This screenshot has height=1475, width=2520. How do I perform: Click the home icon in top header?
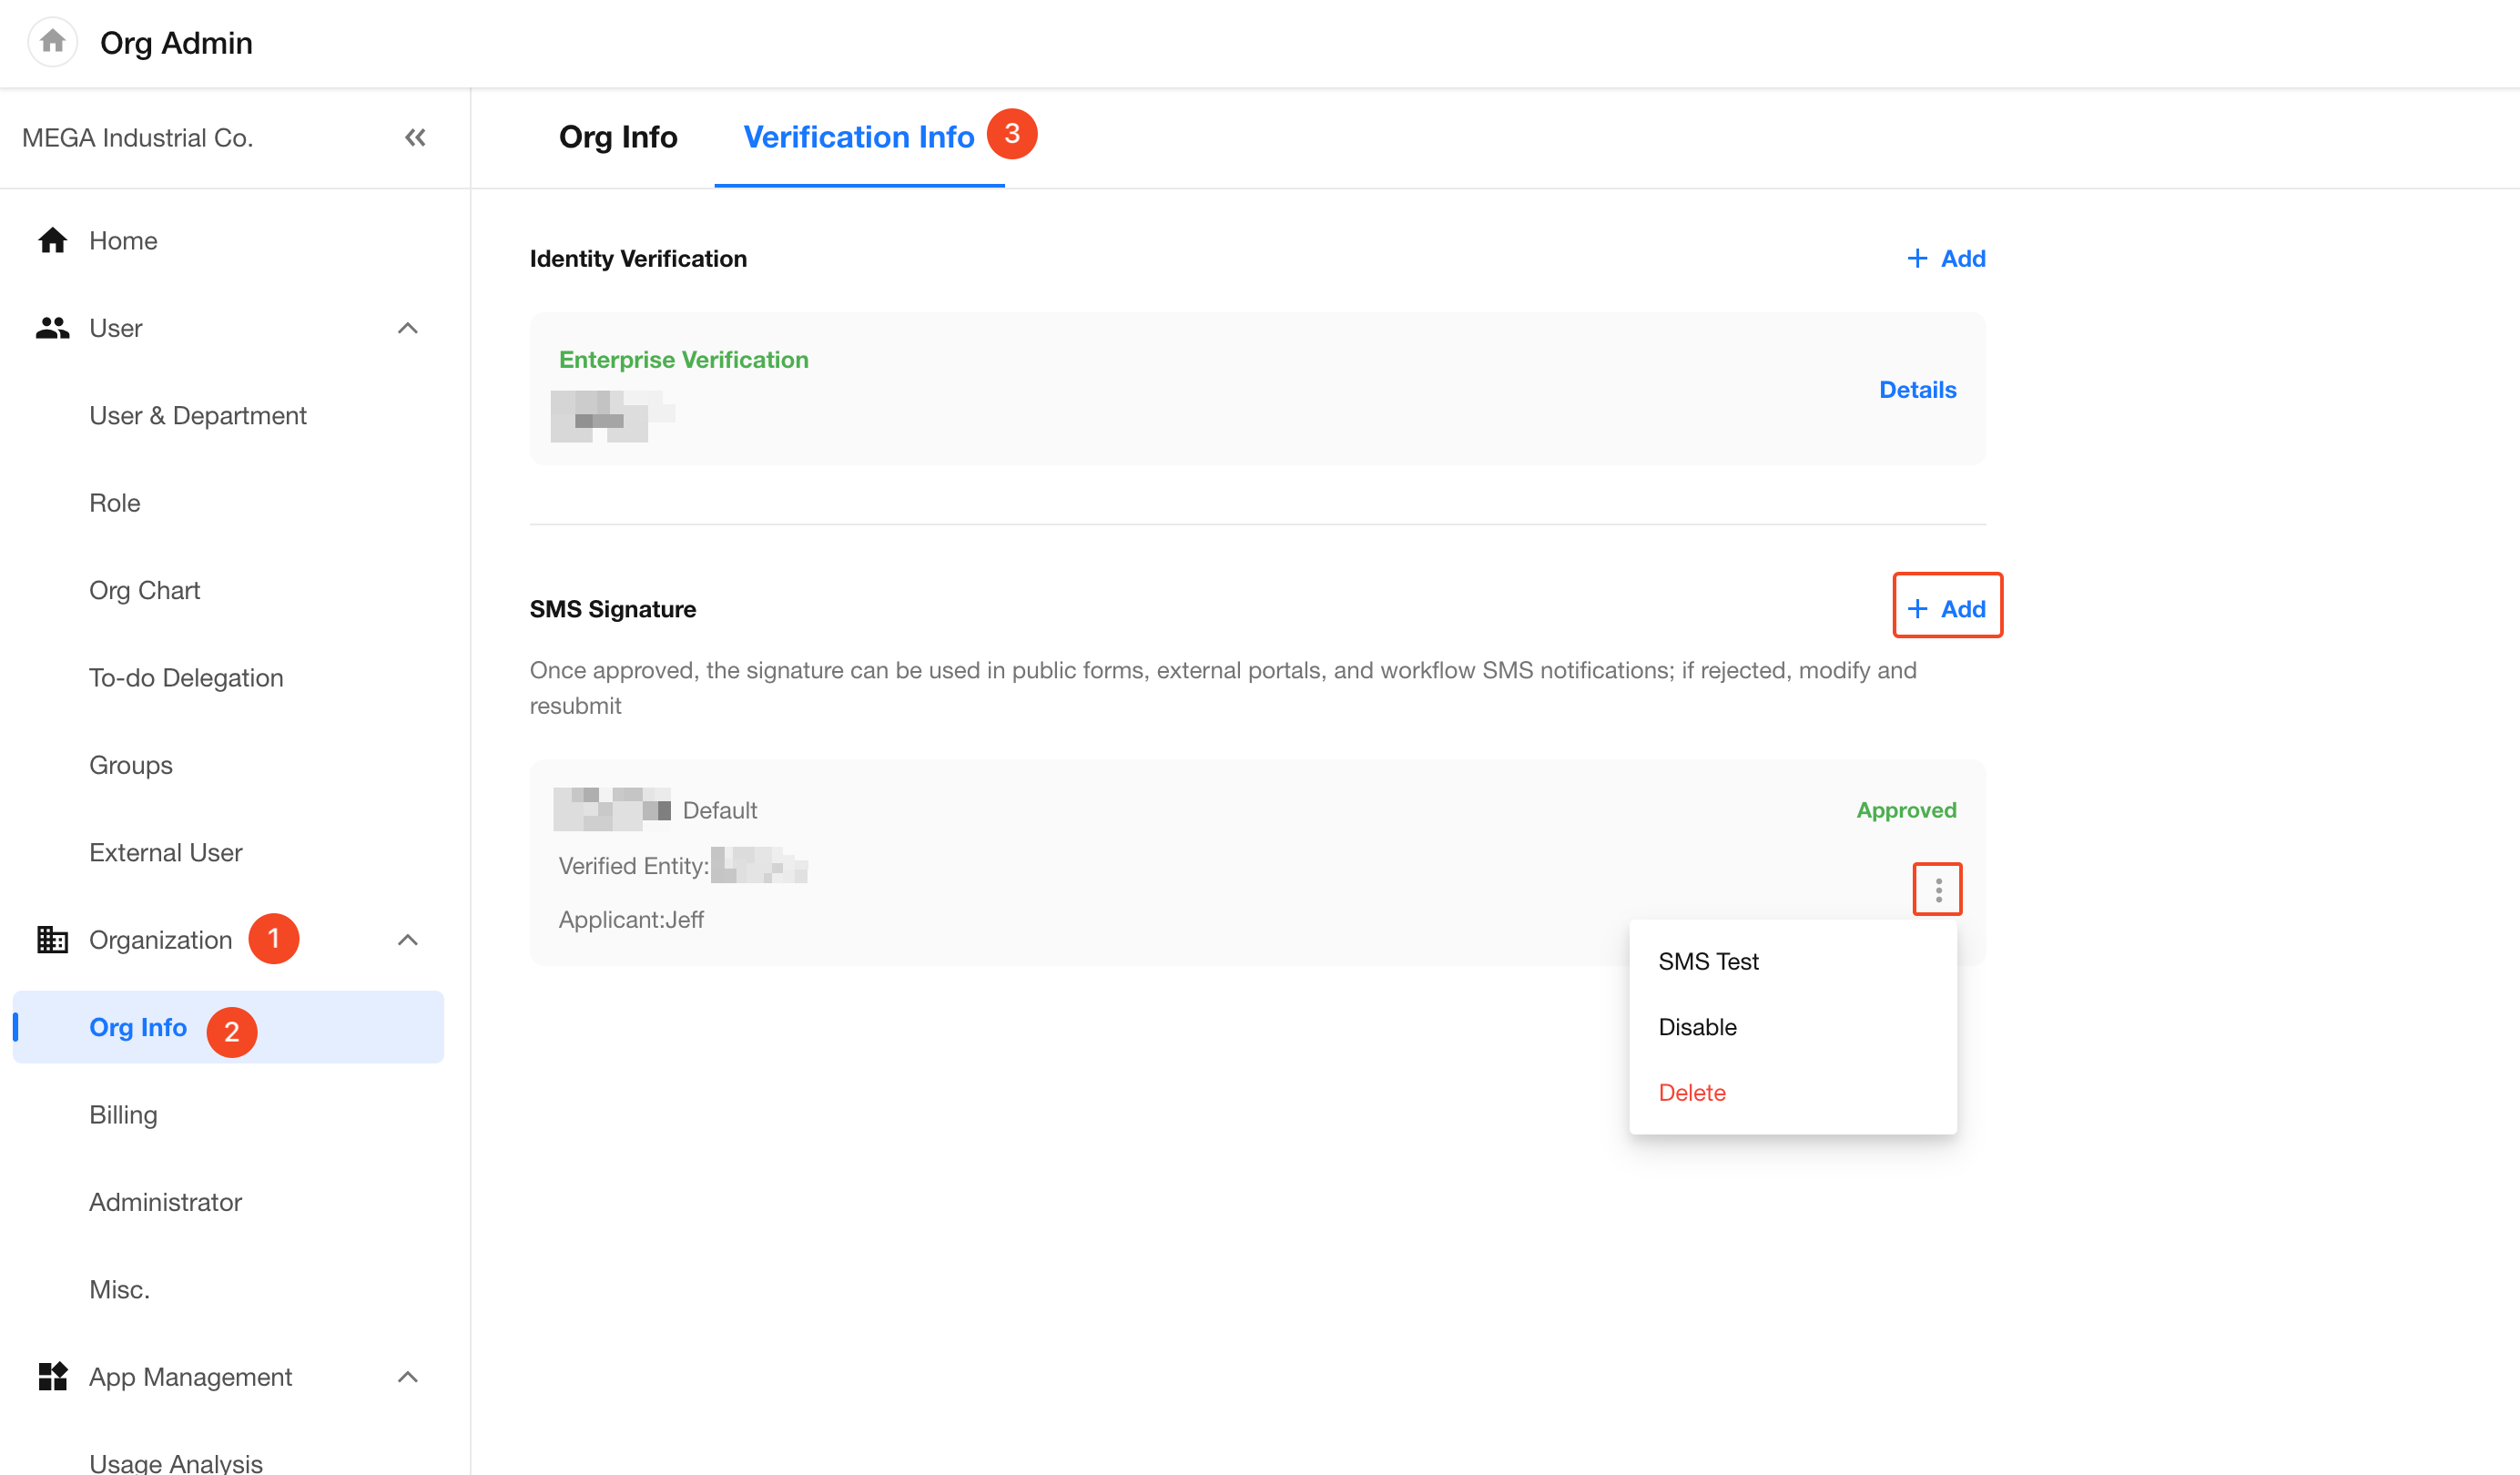[x=53, y=42]
